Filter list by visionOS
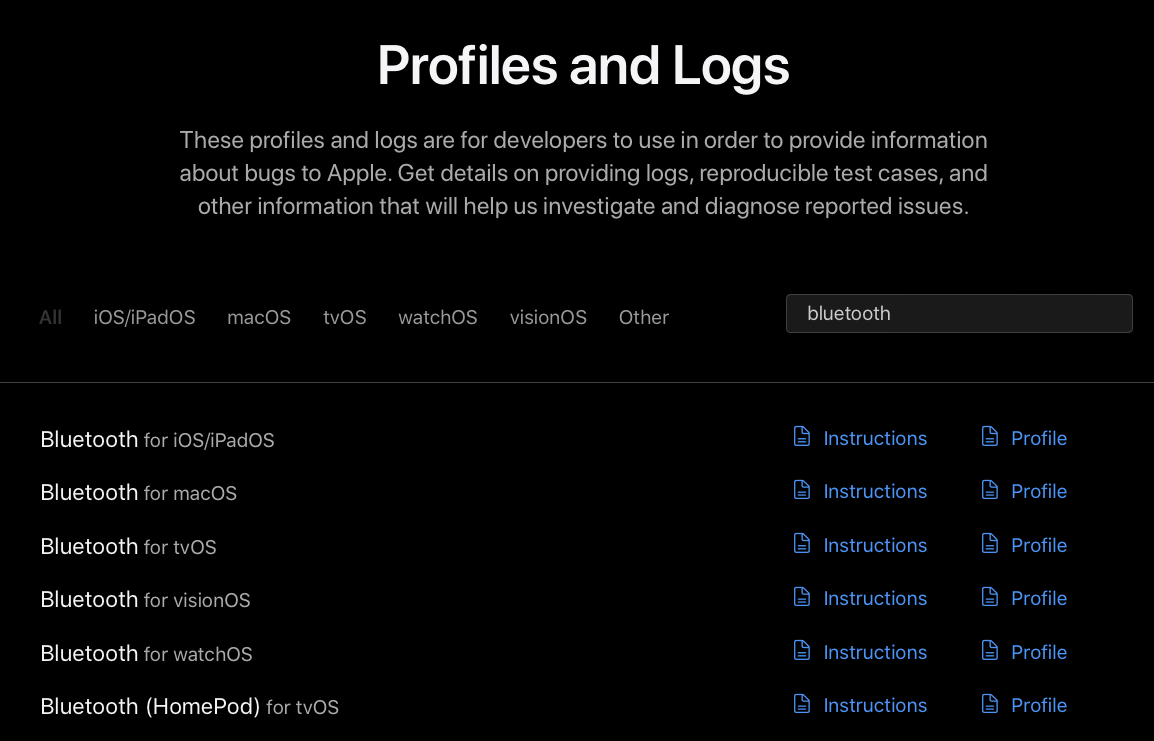 tap(548, 317)
